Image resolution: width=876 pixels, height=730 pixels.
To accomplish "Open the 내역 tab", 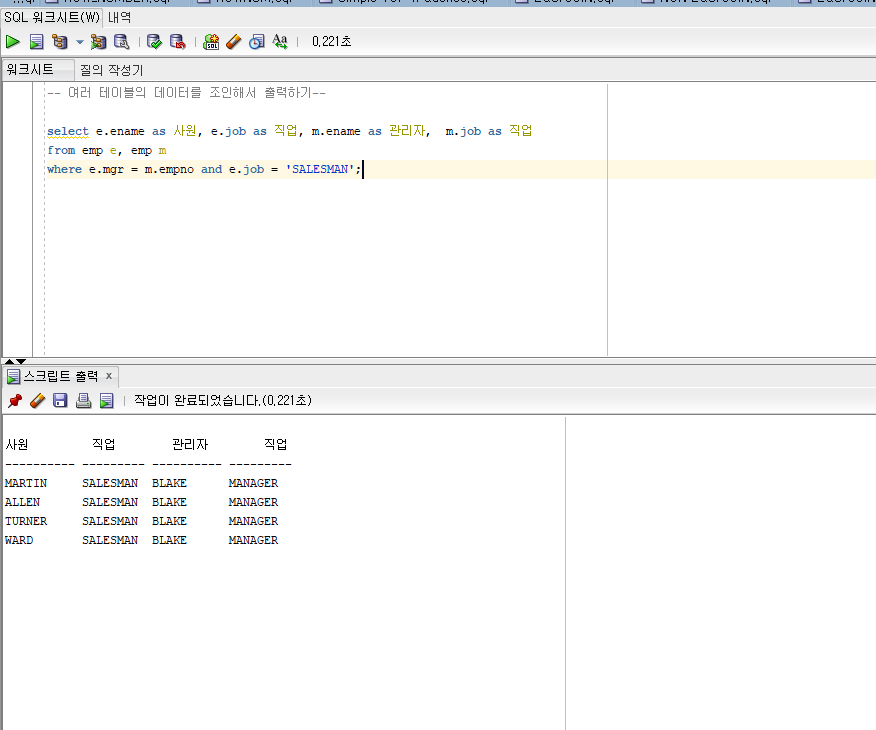I will (119, 17).
